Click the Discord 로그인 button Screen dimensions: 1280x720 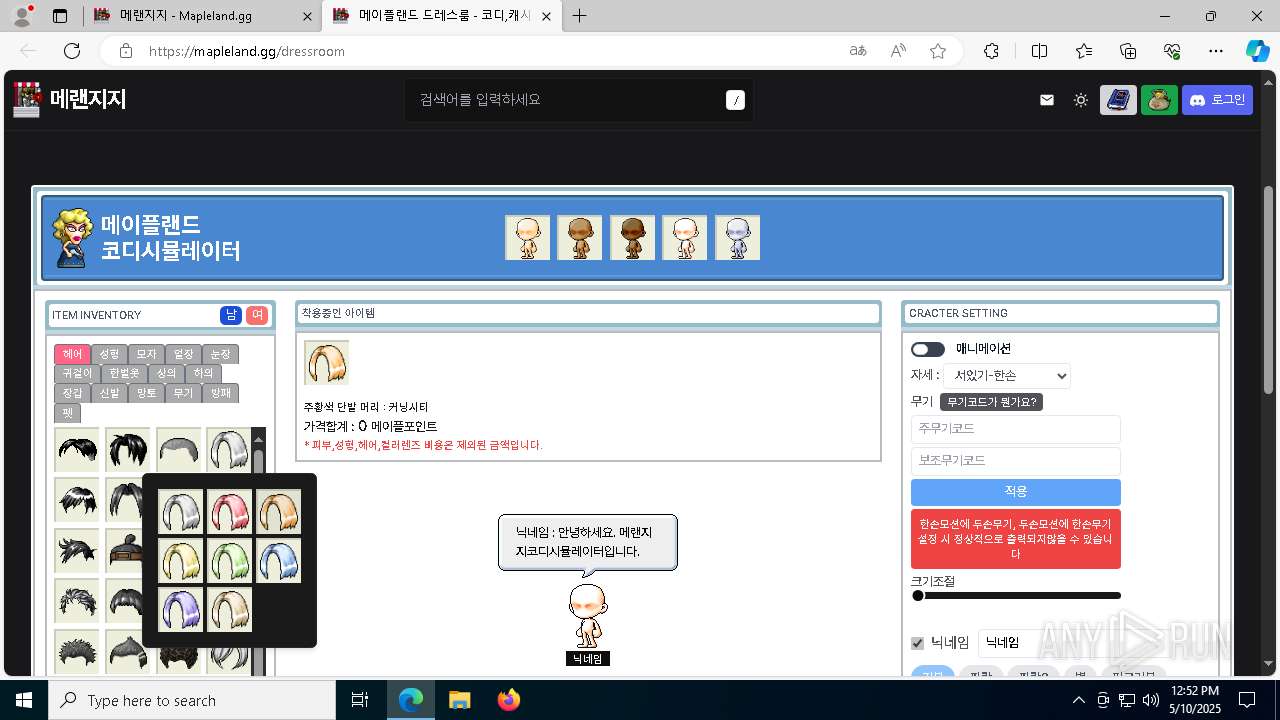pos(1218,100)
